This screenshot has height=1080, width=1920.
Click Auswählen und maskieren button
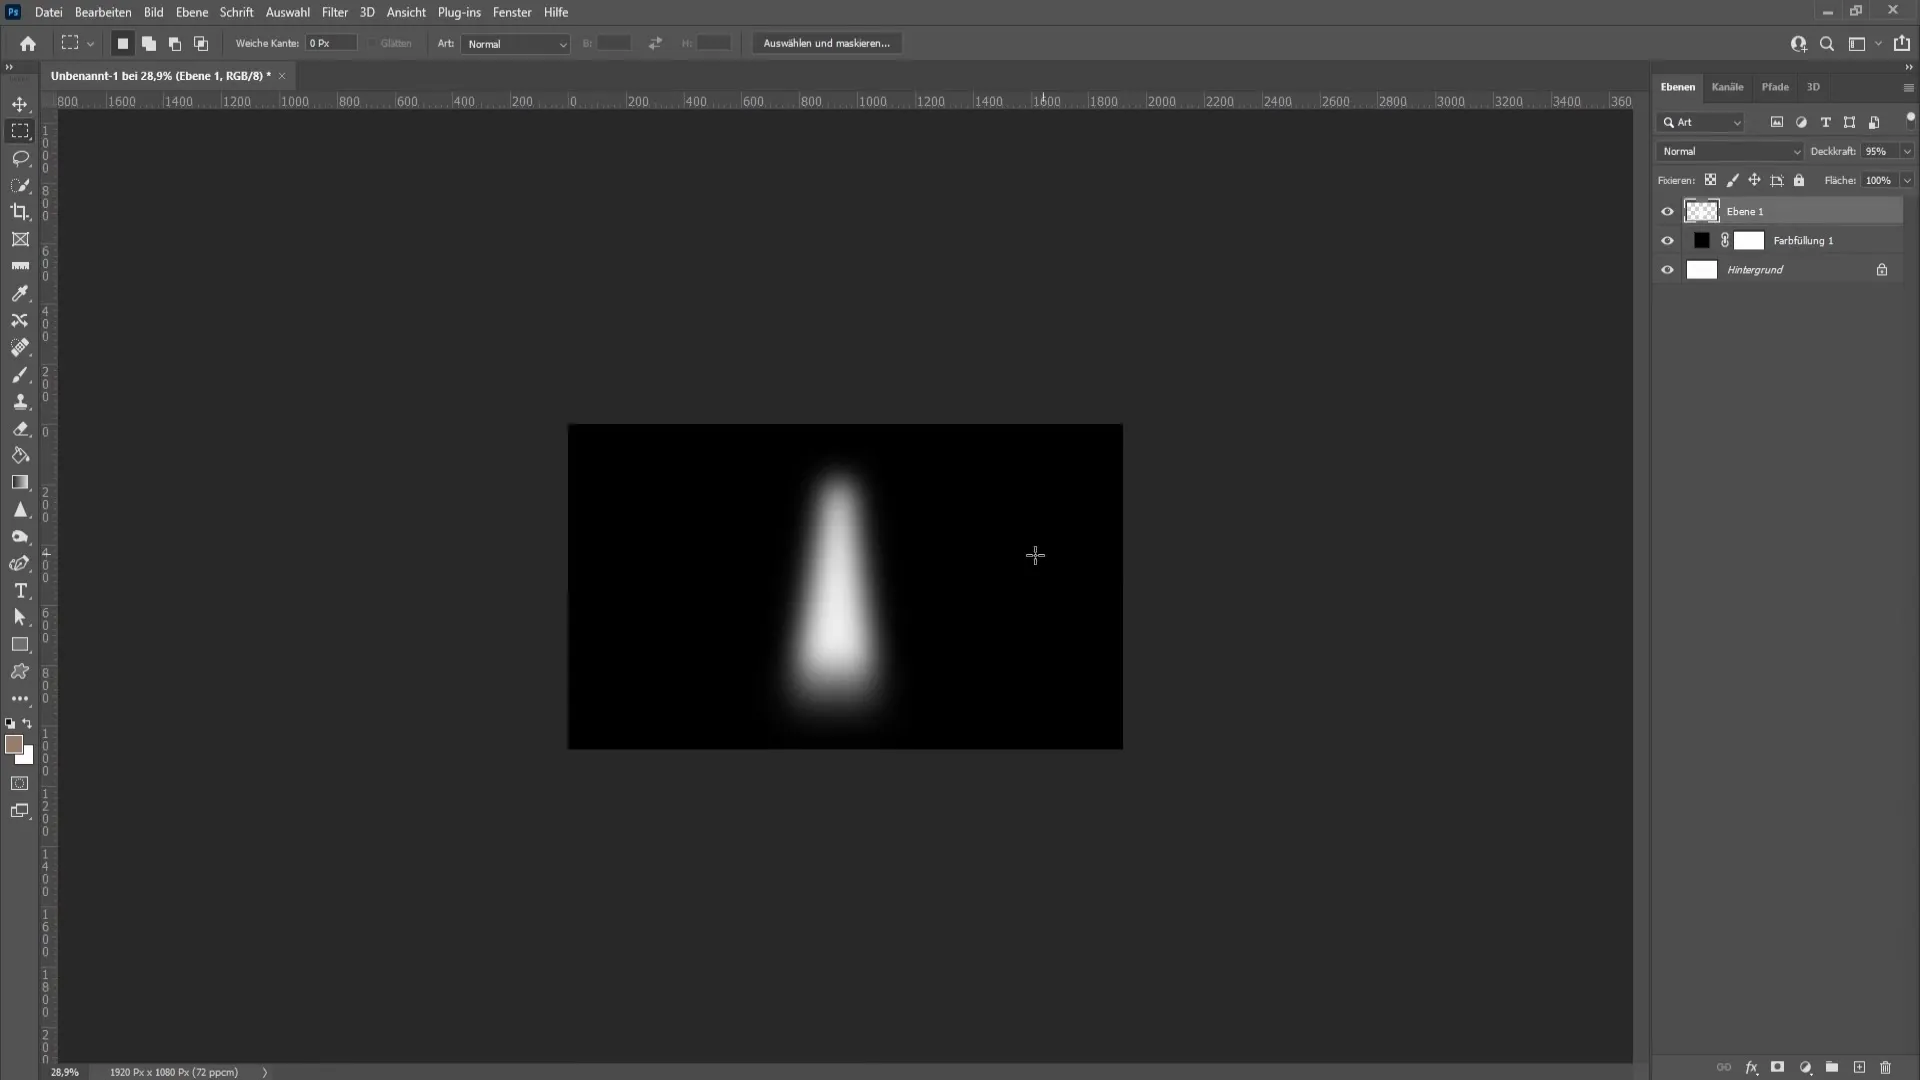(827, 44)
